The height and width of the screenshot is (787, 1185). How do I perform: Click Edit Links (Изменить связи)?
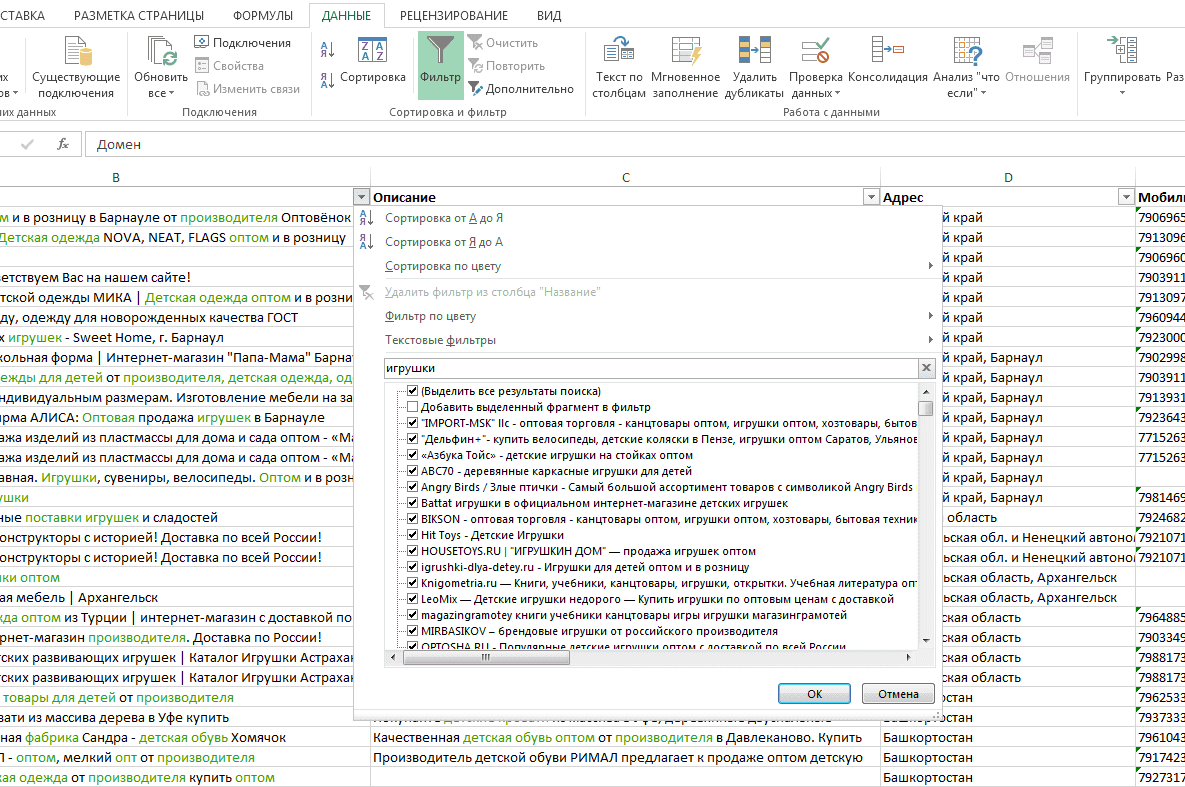(248, 88)
